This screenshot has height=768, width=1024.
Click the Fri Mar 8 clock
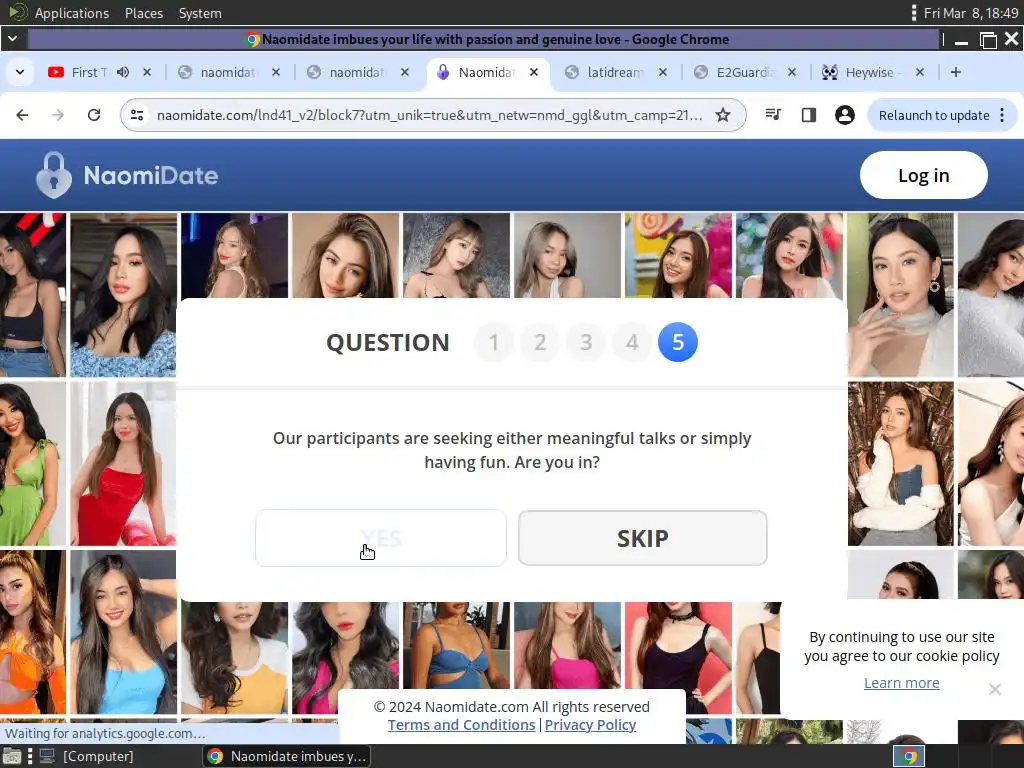pyautogui.click(x=971, y=13)
